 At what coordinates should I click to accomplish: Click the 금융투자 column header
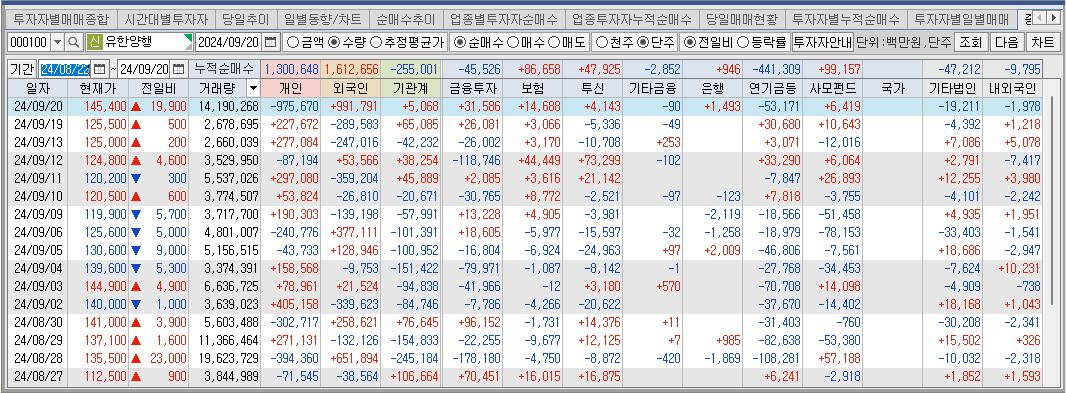[x=472, y=88]
